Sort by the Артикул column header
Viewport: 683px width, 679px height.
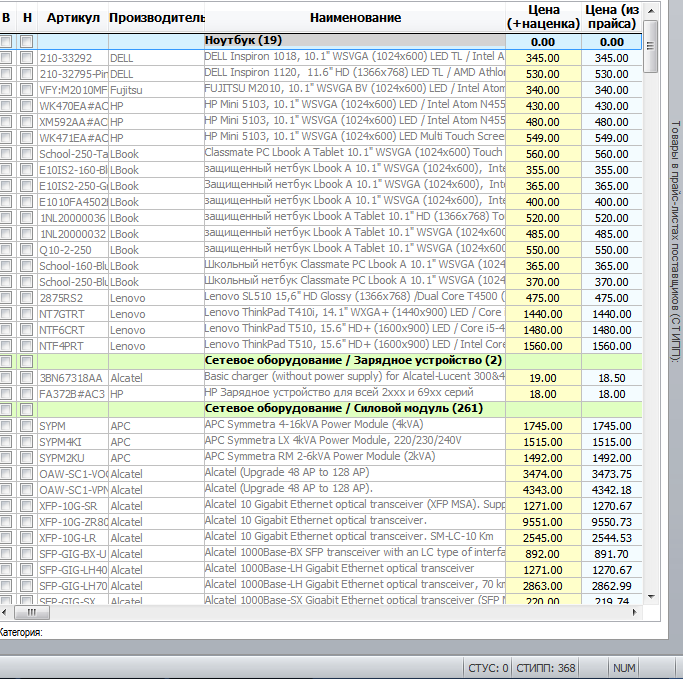point(73,17)
